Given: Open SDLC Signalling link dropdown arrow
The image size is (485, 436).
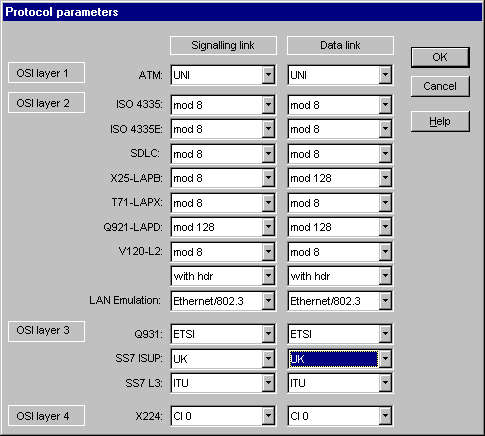Looking at the screenshot, I should coord(268,154).
